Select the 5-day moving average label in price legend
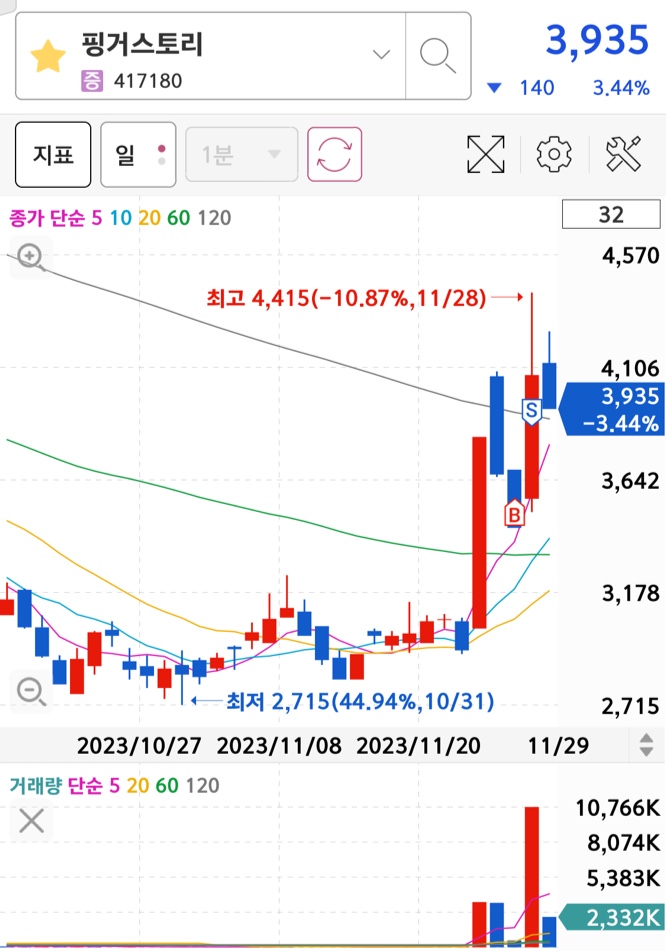 coord(97,218)
